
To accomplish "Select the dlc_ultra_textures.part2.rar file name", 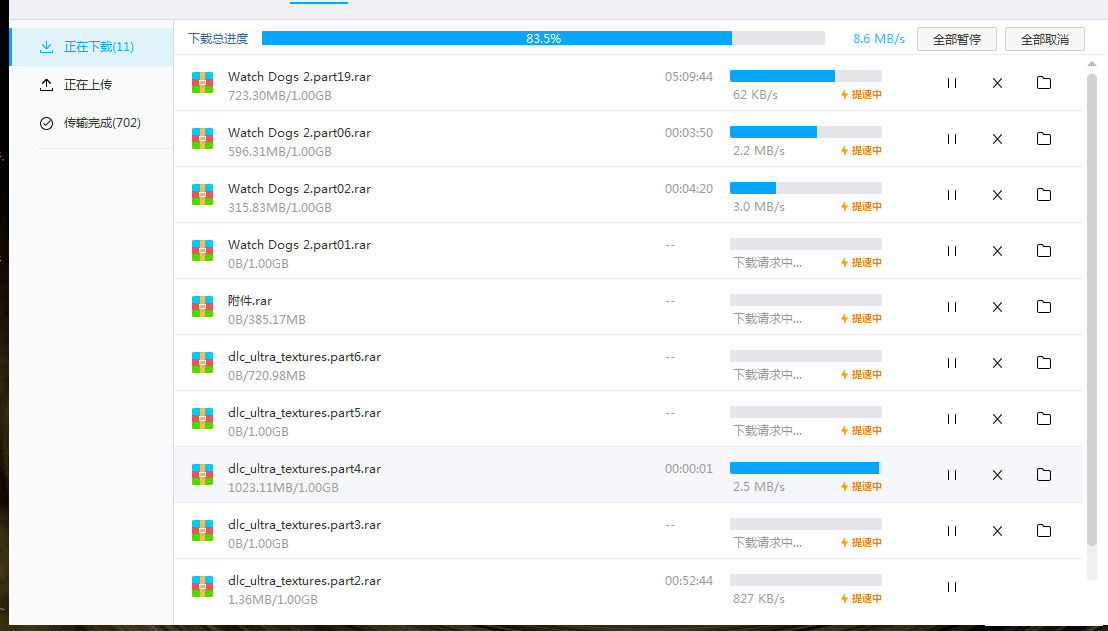I will coord(304,581).
